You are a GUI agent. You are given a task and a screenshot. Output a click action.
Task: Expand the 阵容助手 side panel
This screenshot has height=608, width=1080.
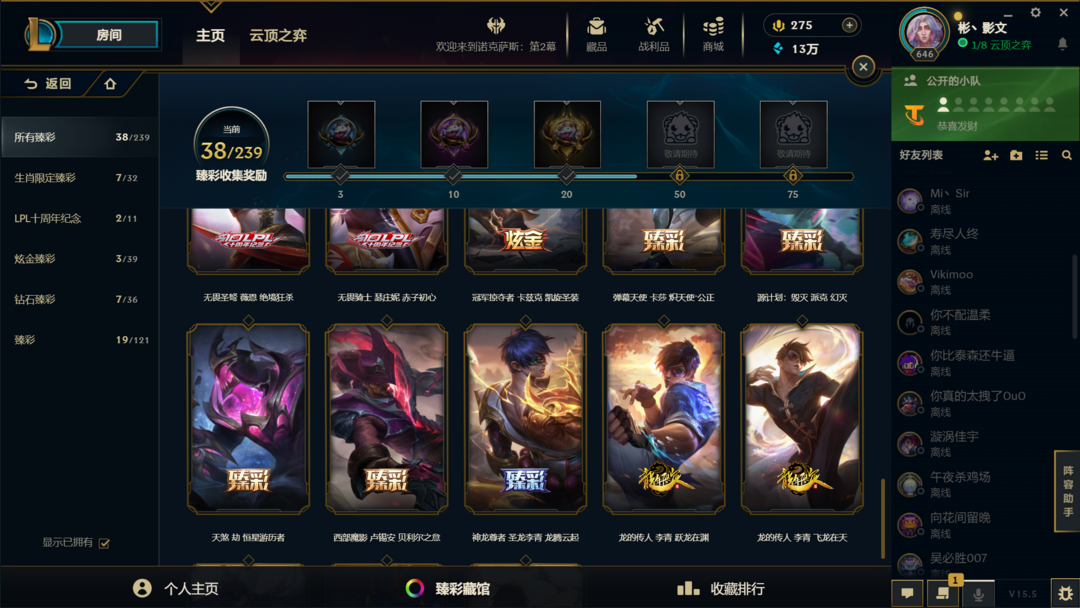tap(1068, 491)
